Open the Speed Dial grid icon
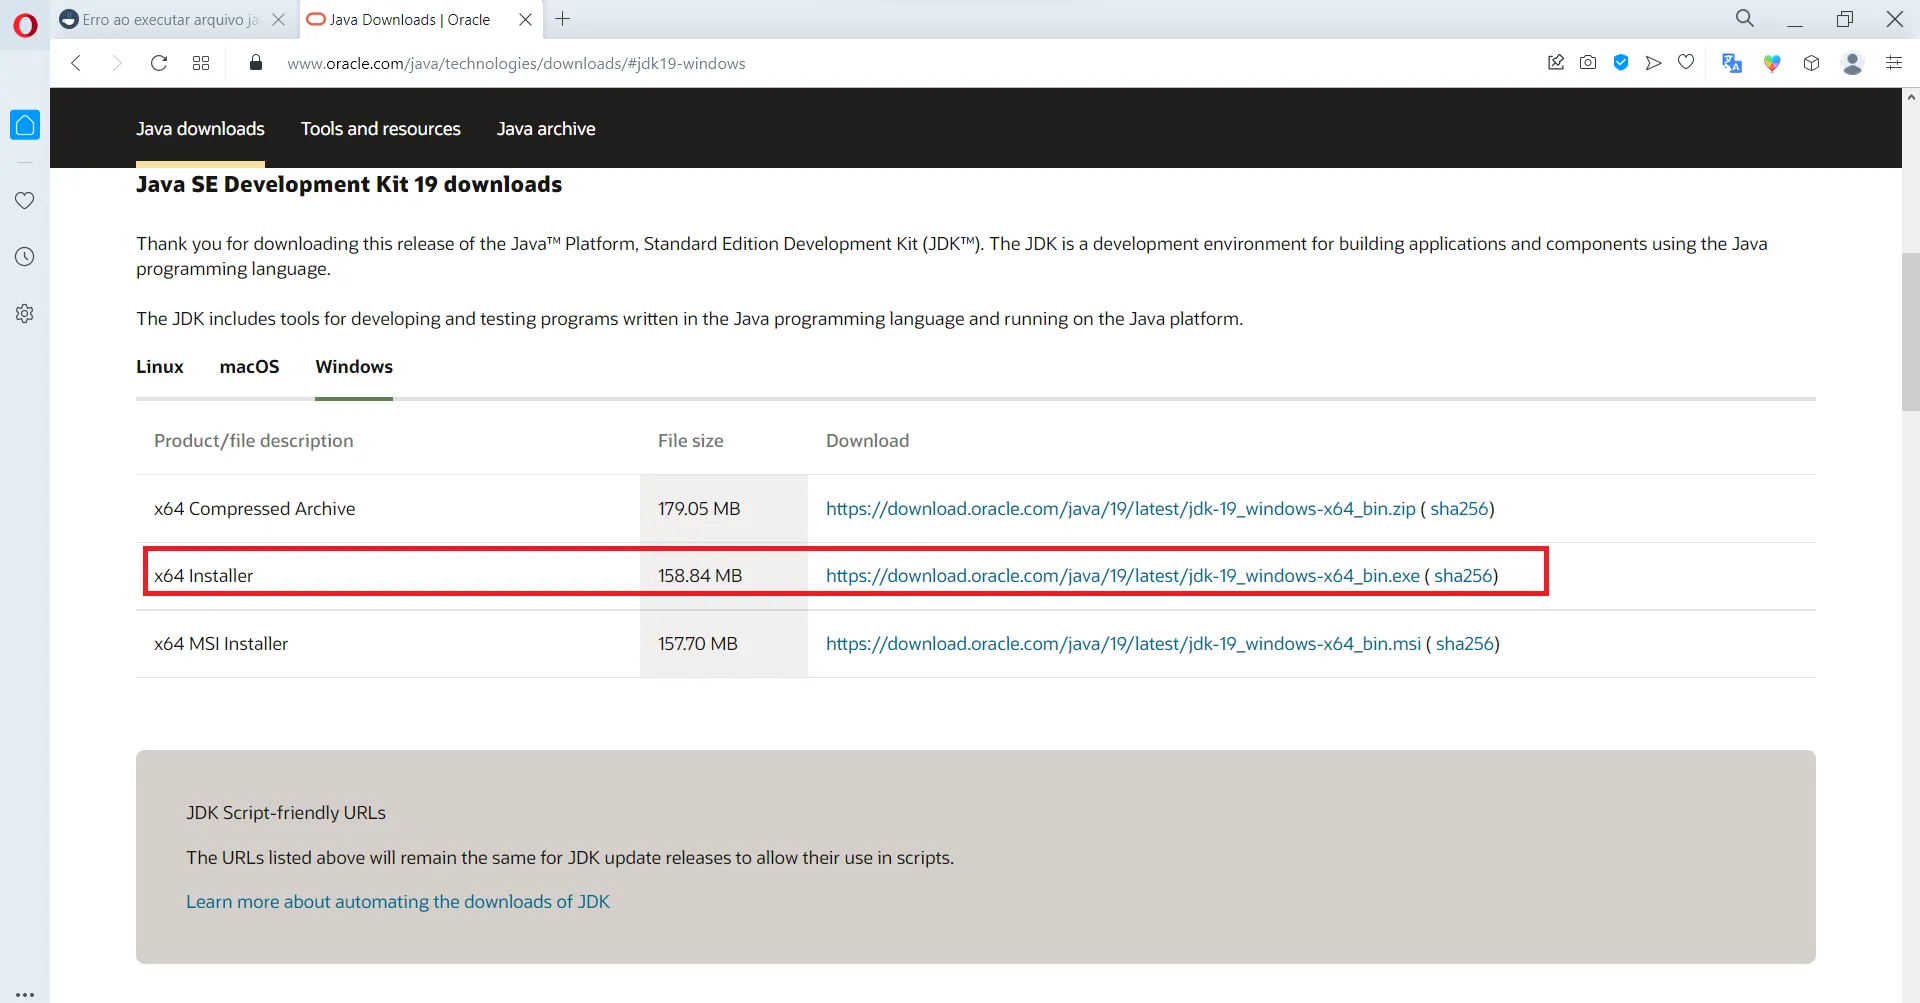Screen dimensions: 1920x1003 201,63
